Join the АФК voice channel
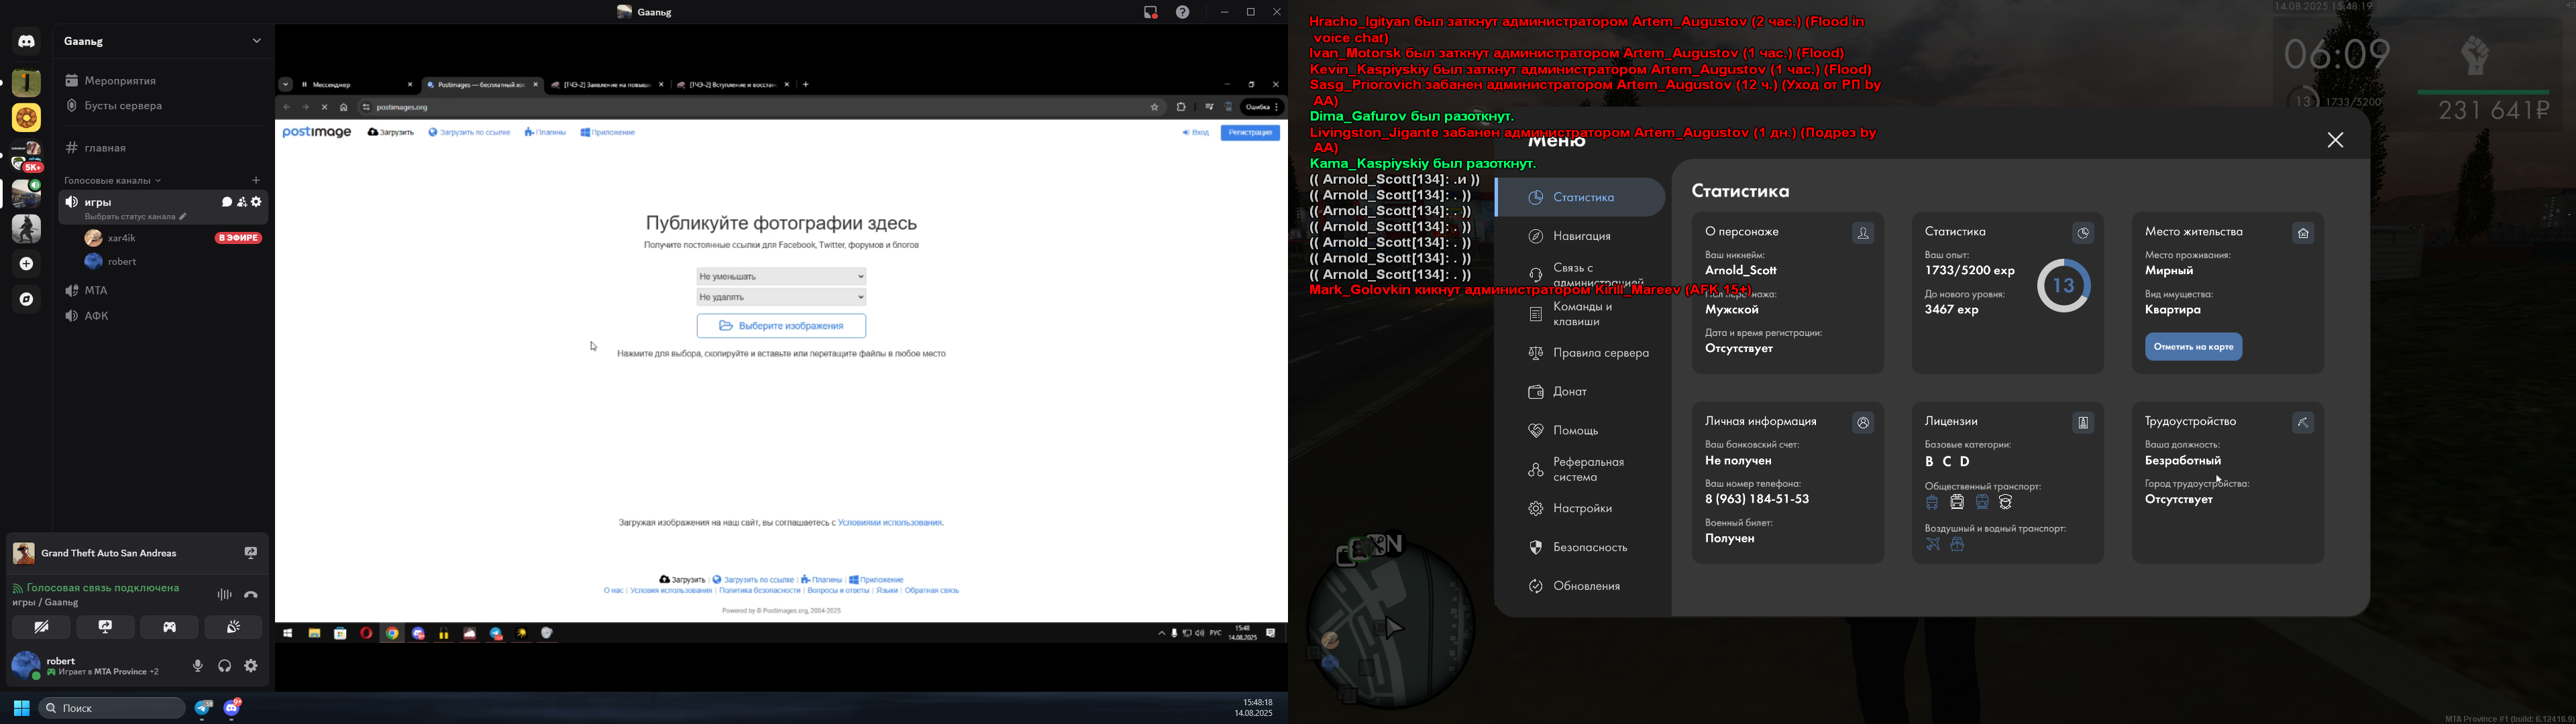 [x=162, y=316]
